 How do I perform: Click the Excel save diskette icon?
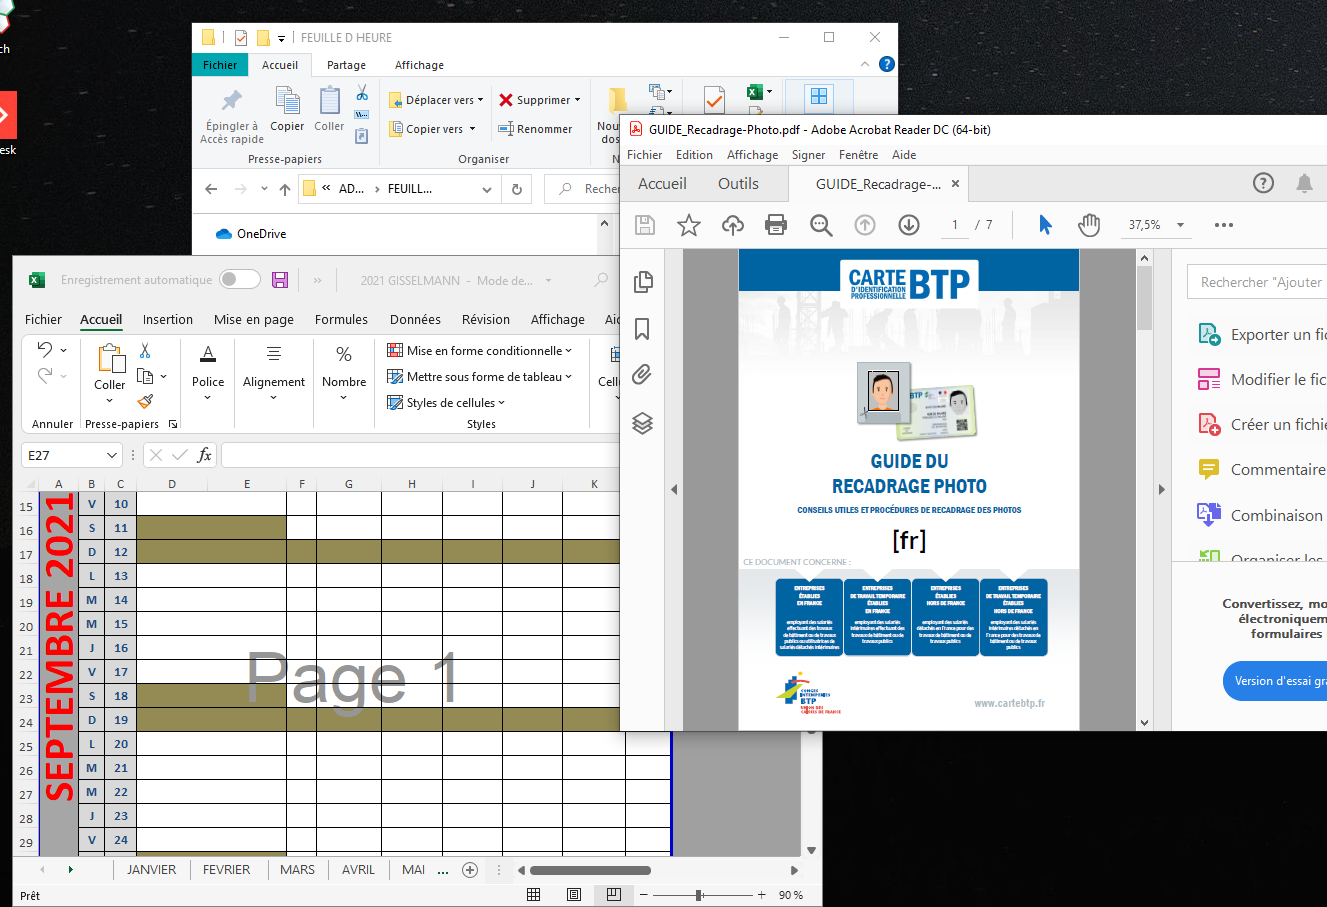coord(280,280)
